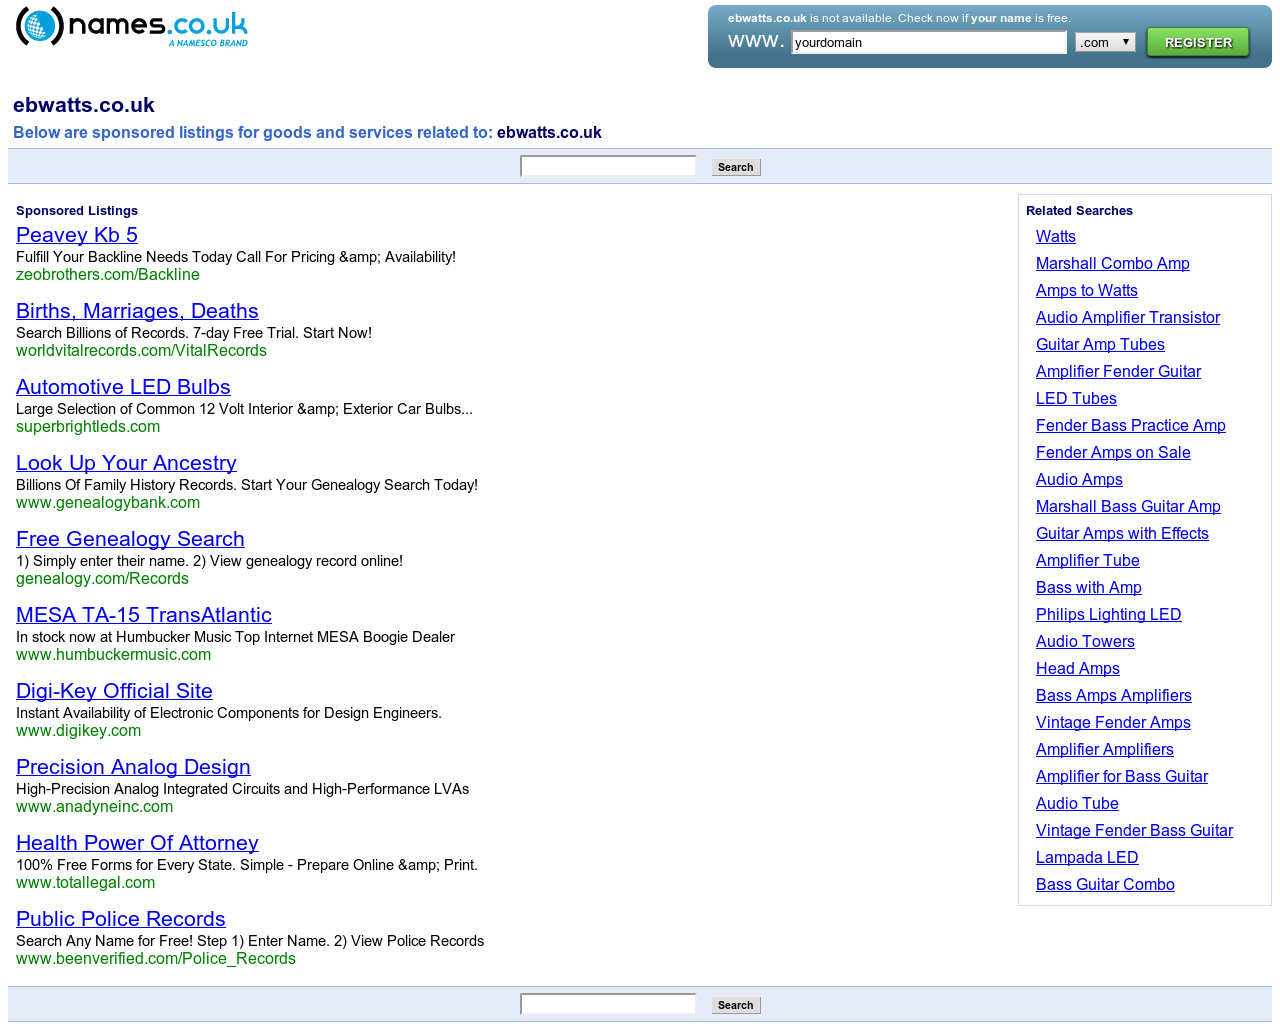Click www.genealogybank.com URL
The height and width of the screenshot is (1024, 1280).
(x=108, y=503)
